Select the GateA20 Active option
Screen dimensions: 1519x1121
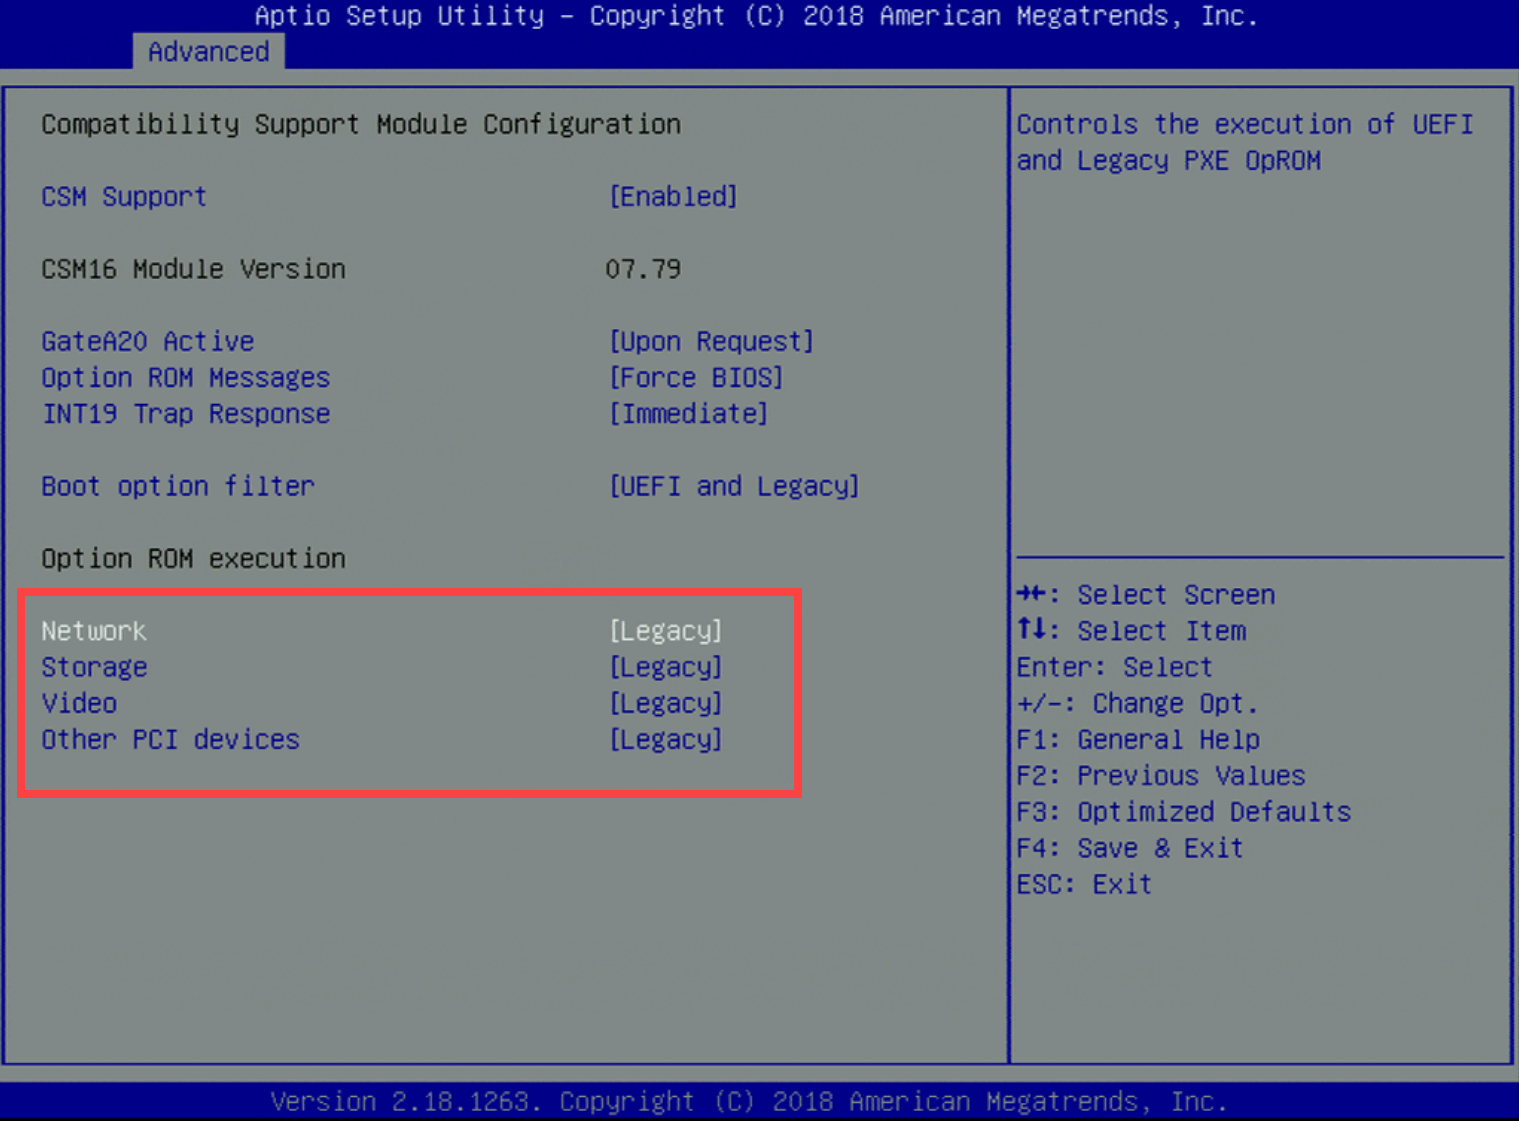click(148, 341)
